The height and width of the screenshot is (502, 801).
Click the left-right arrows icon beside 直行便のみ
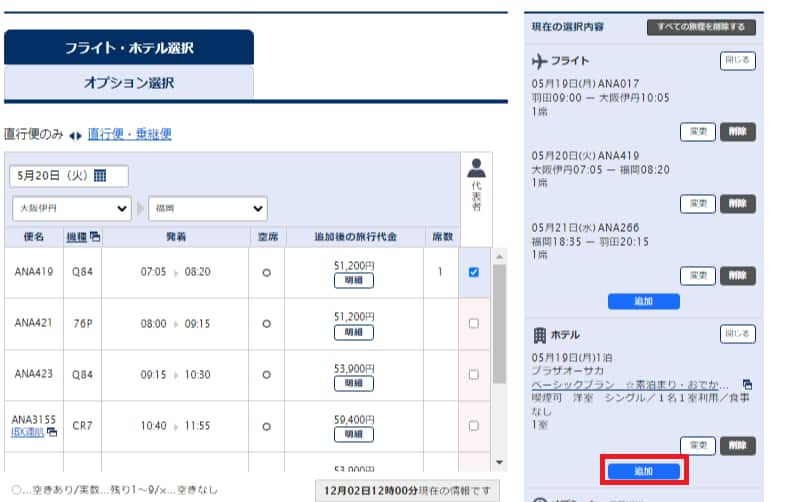(75, 134)
